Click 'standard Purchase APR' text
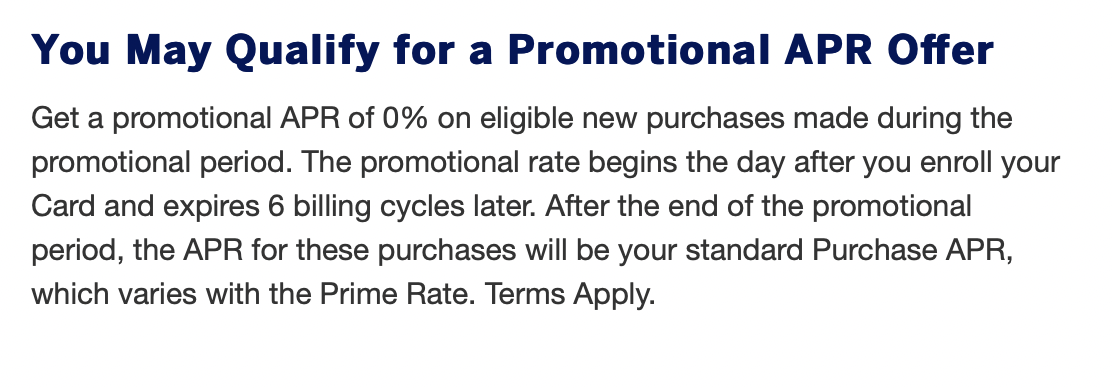This screenshot has height=388, width=1112. pos(846,250)
